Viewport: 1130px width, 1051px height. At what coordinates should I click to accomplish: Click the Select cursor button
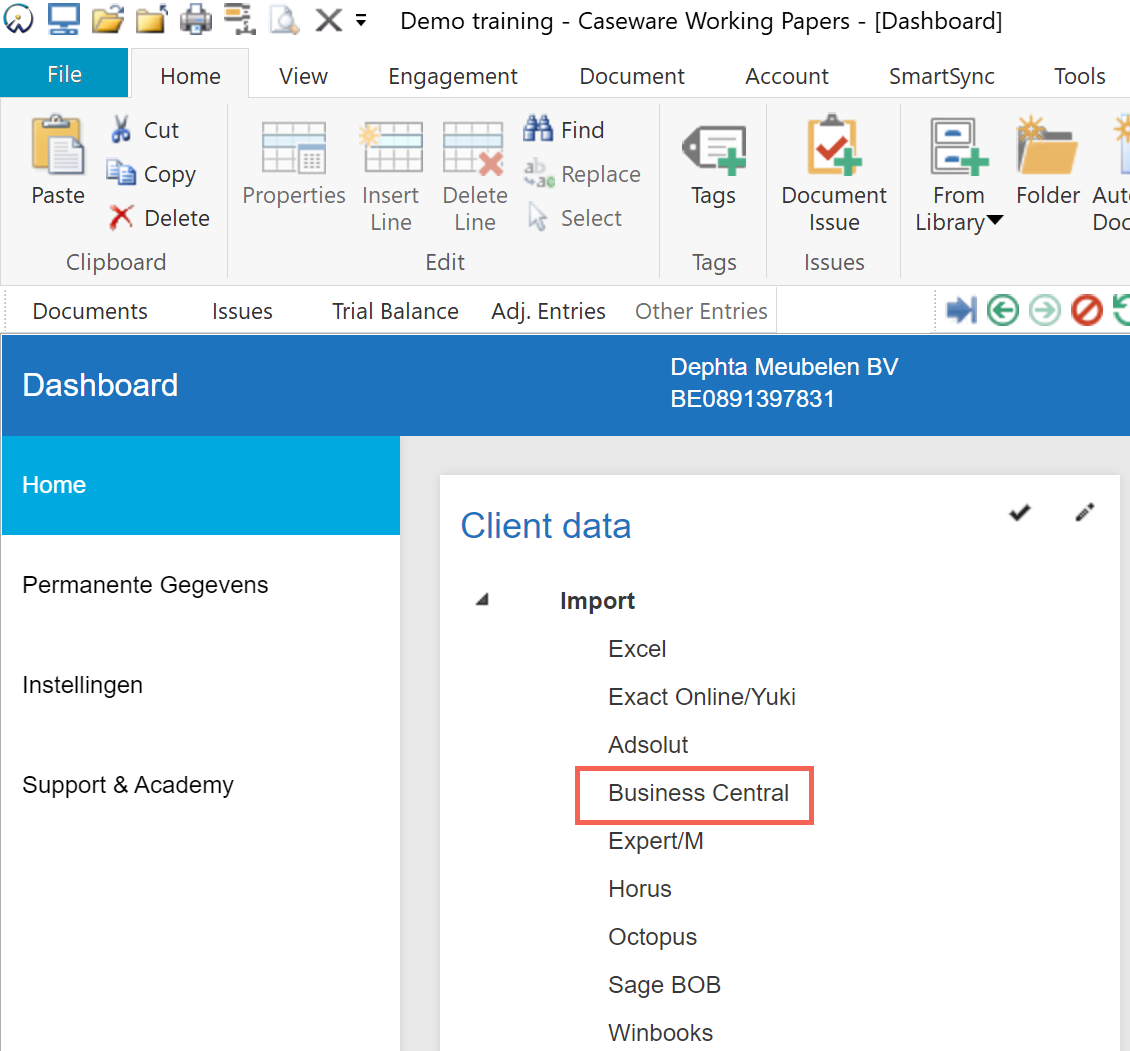574,218
